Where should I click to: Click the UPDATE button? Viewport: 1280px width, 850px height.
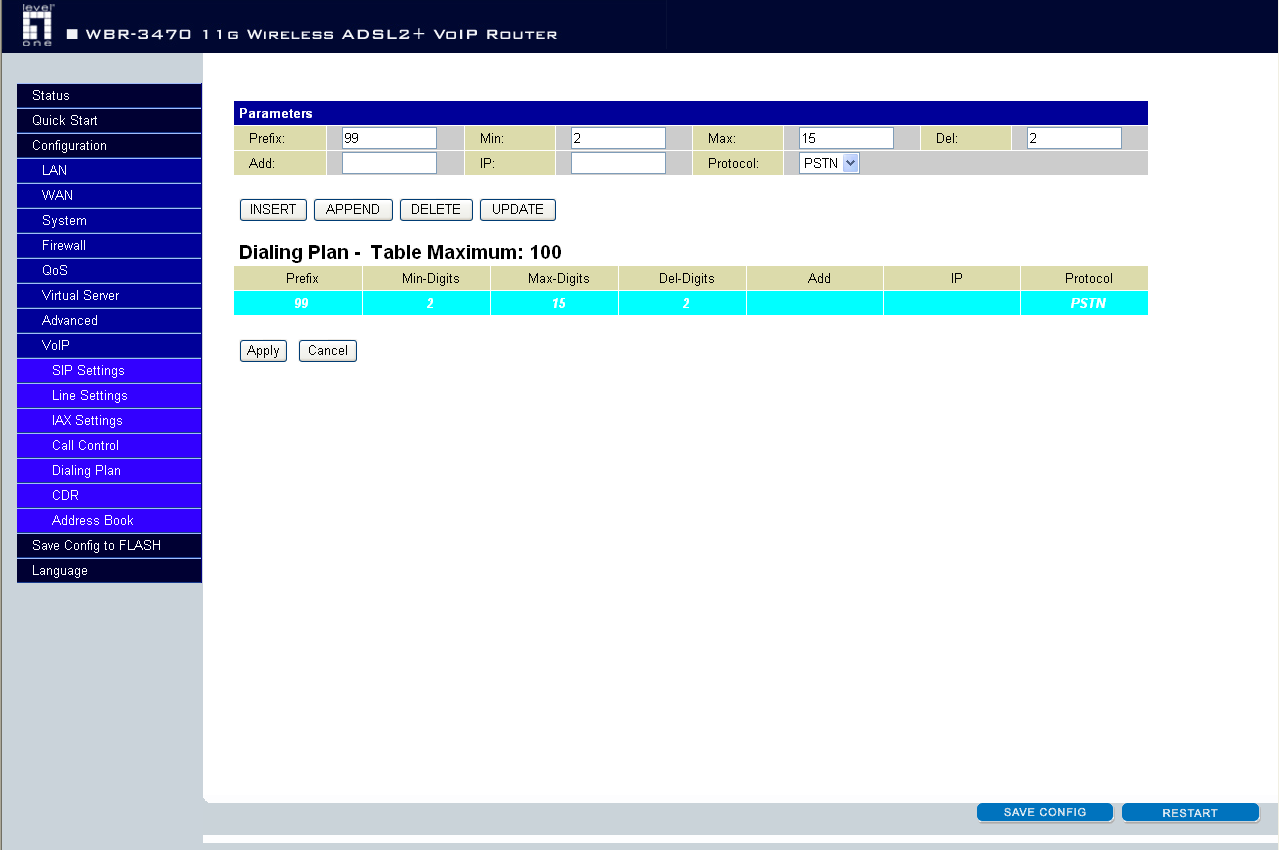click(518, 210)
